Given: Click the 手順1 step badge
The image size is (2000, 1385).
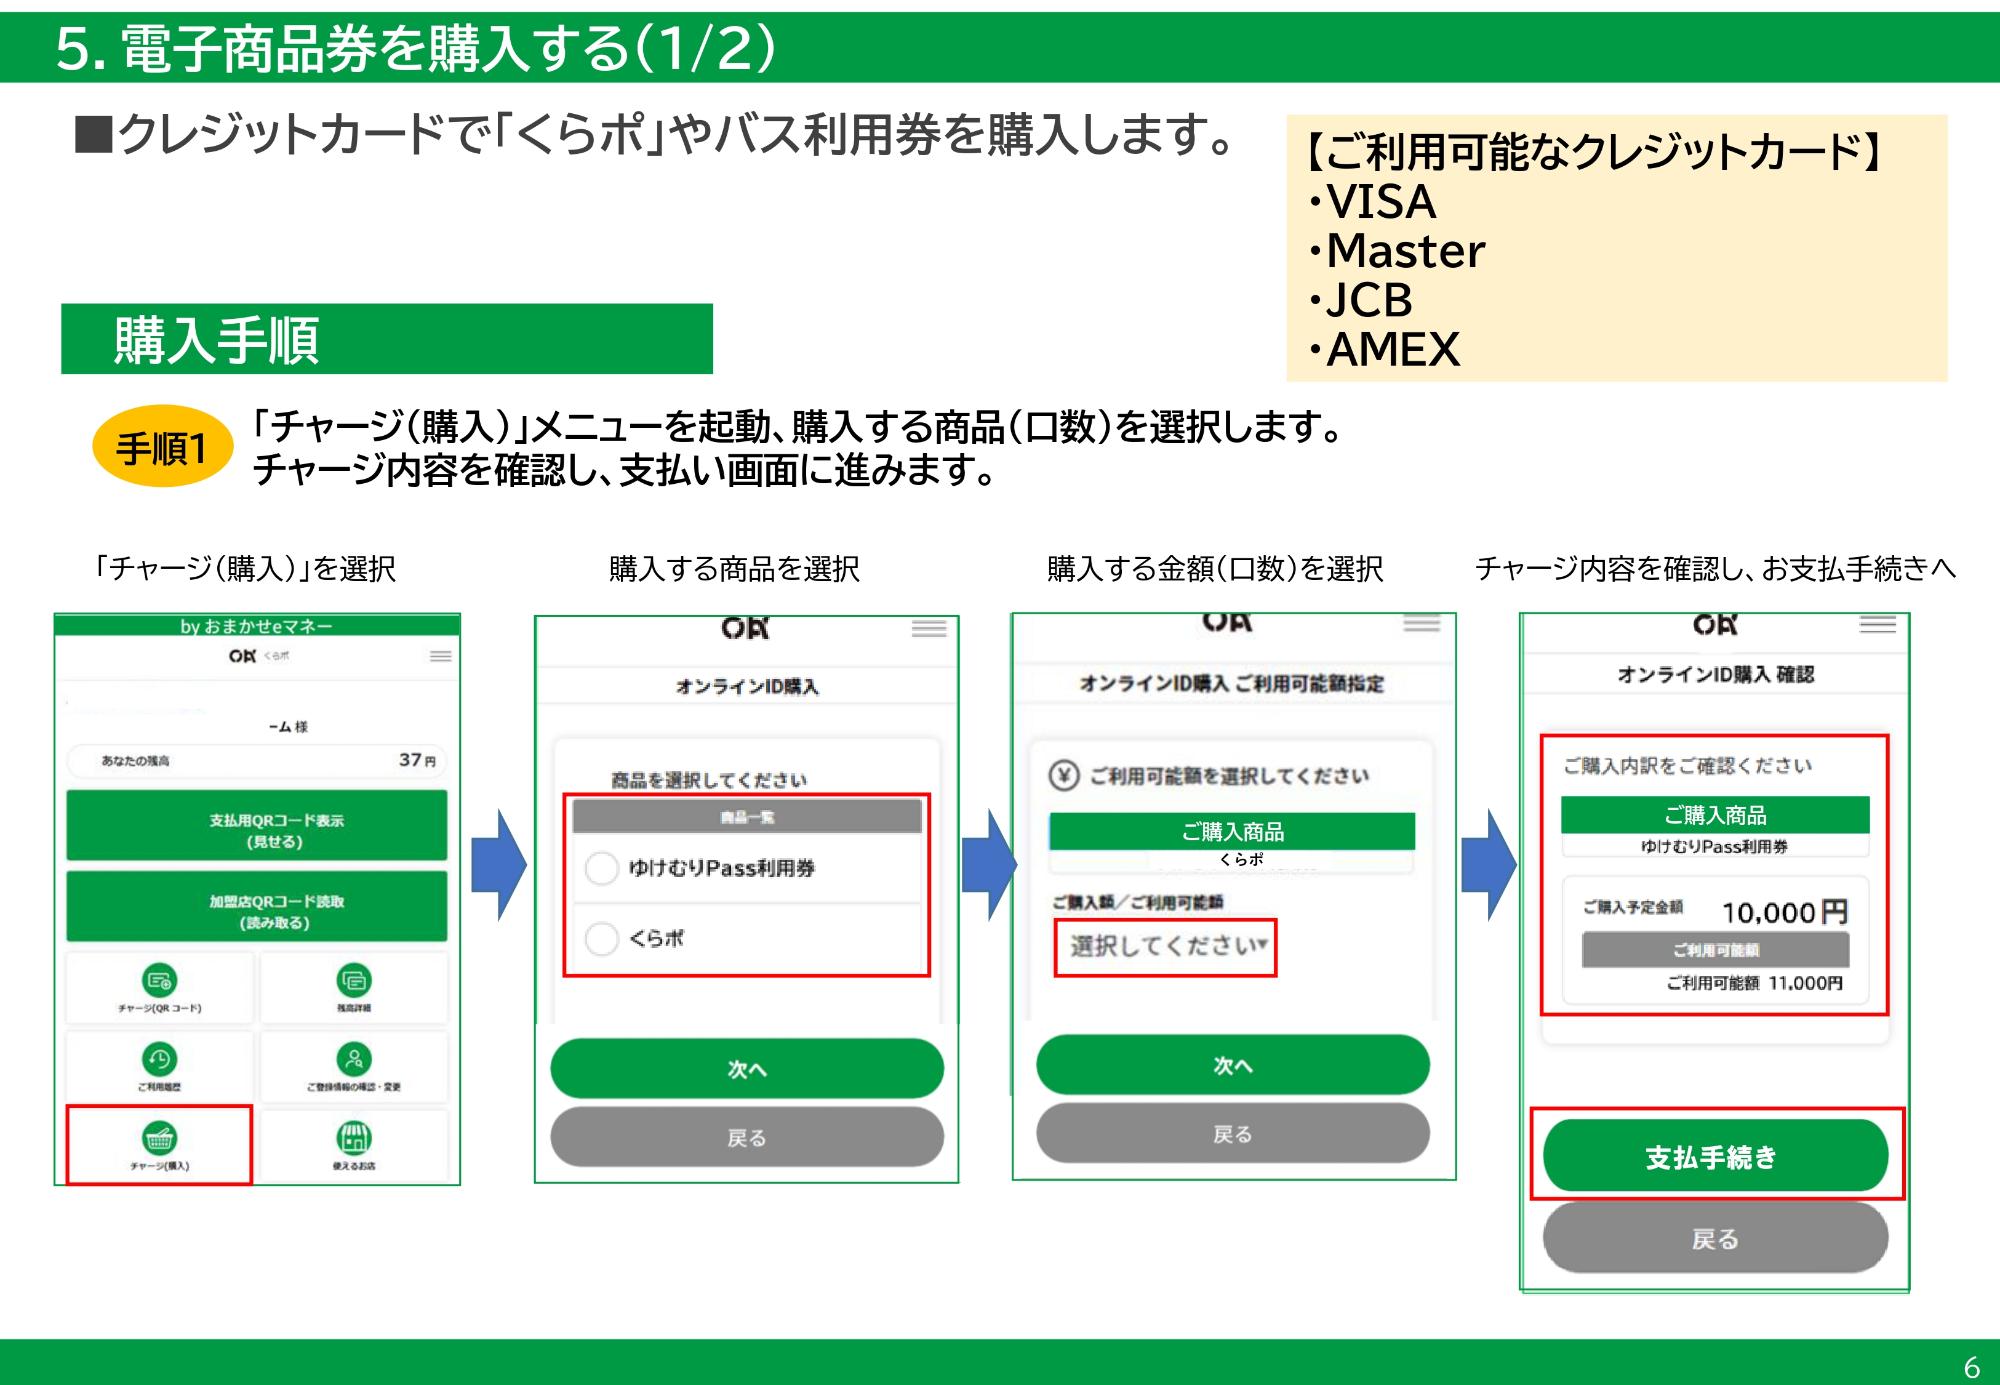Looking at the screenshot, I should pyautogui.click(x=162, y=447).
